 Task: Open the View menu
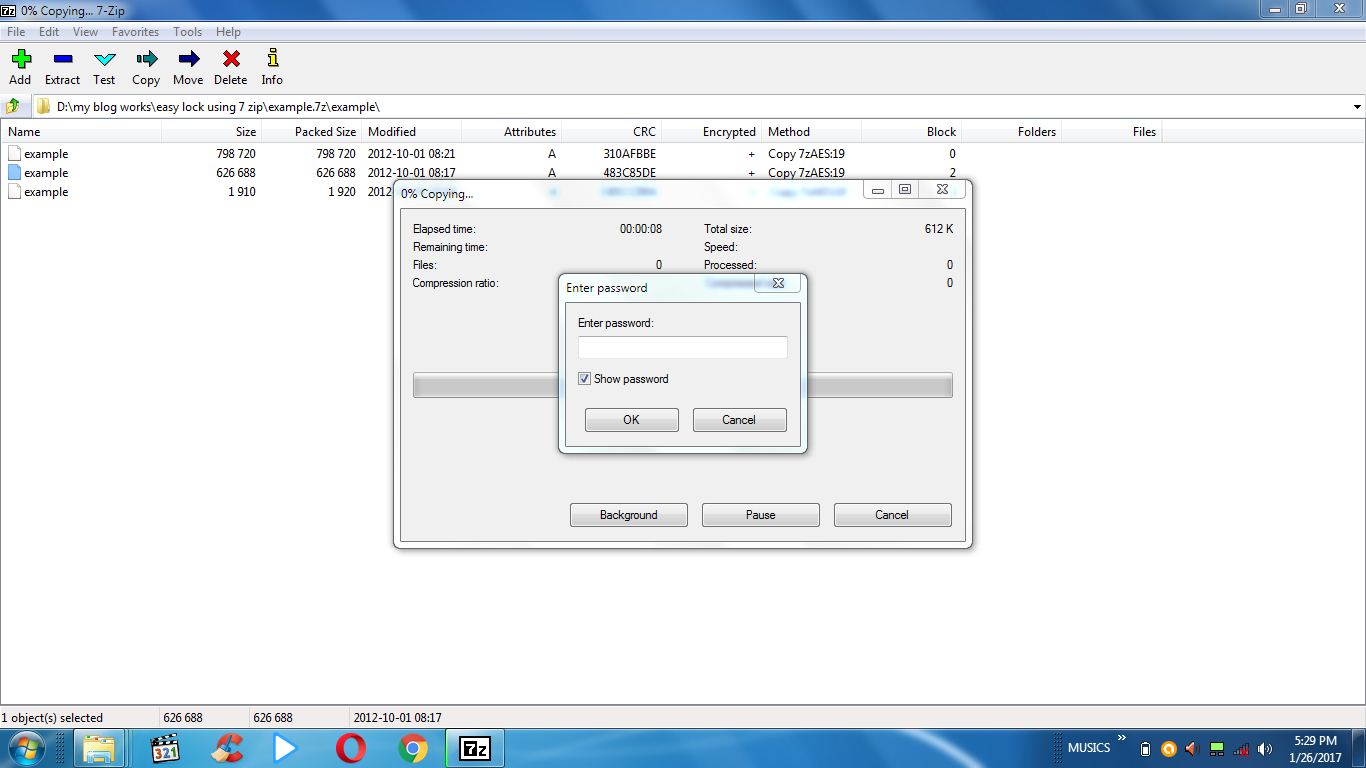(x=85, y=32)
